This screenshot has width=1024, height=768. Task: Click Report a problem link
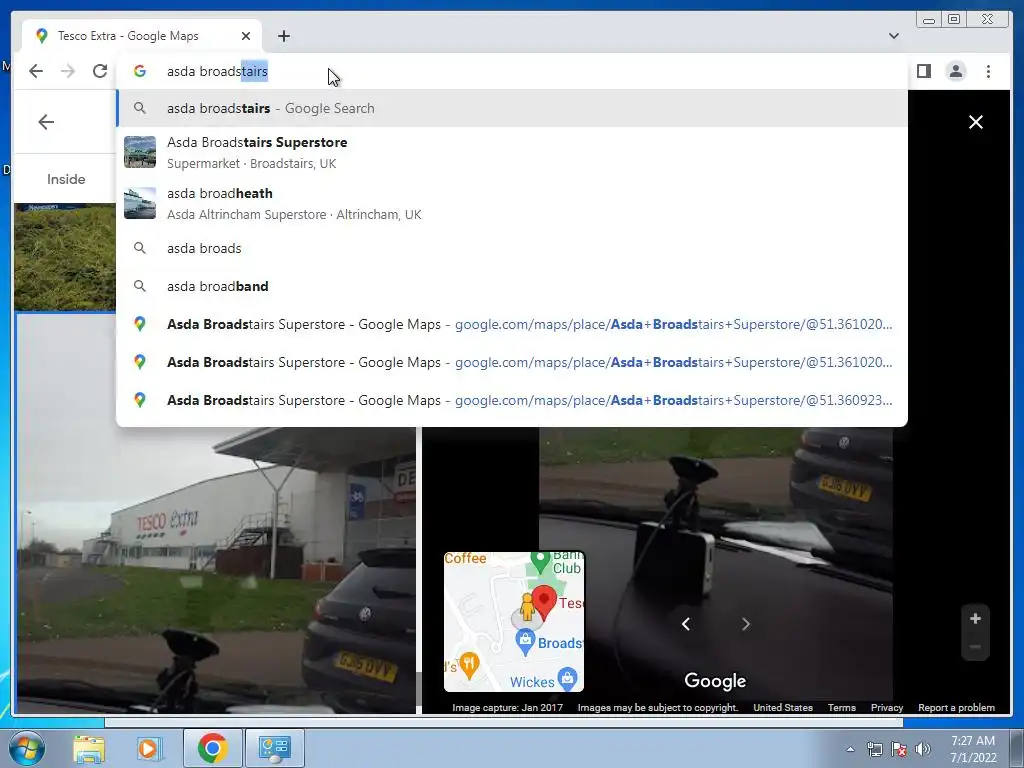click(956, 707)
